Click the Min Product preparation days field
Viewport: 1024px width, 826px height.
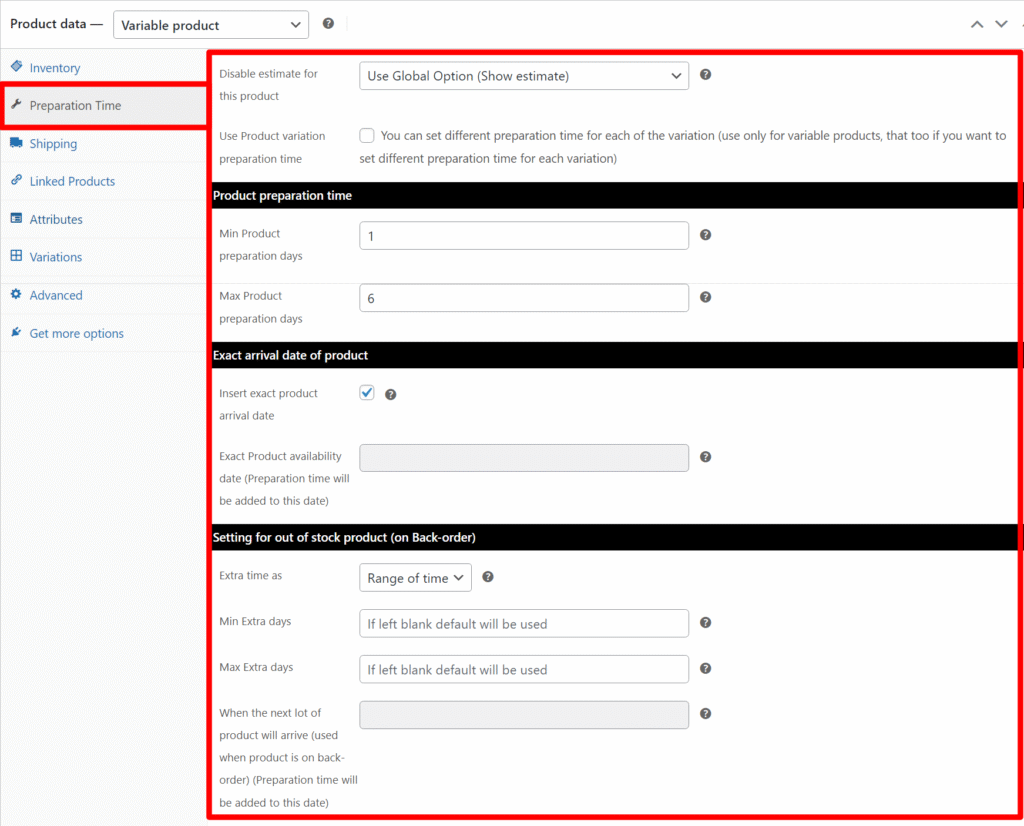click(523, 236)
